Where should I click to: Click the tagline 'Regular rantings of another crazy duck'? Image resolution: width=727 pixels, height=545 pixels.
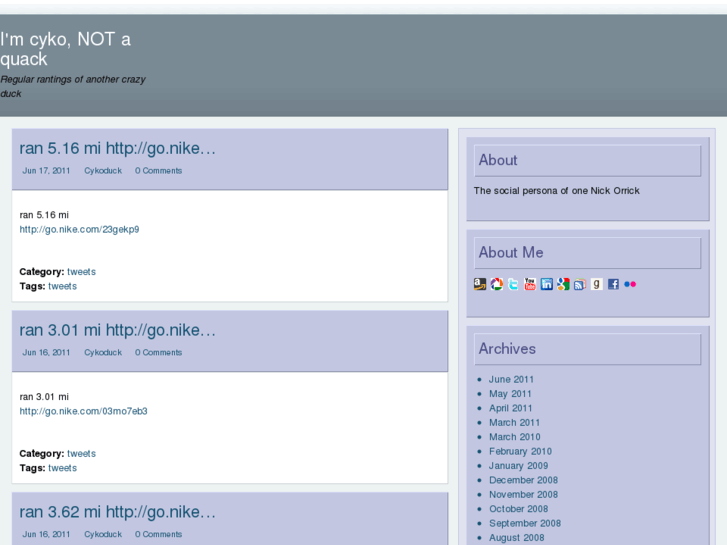[x=73, y=87]
